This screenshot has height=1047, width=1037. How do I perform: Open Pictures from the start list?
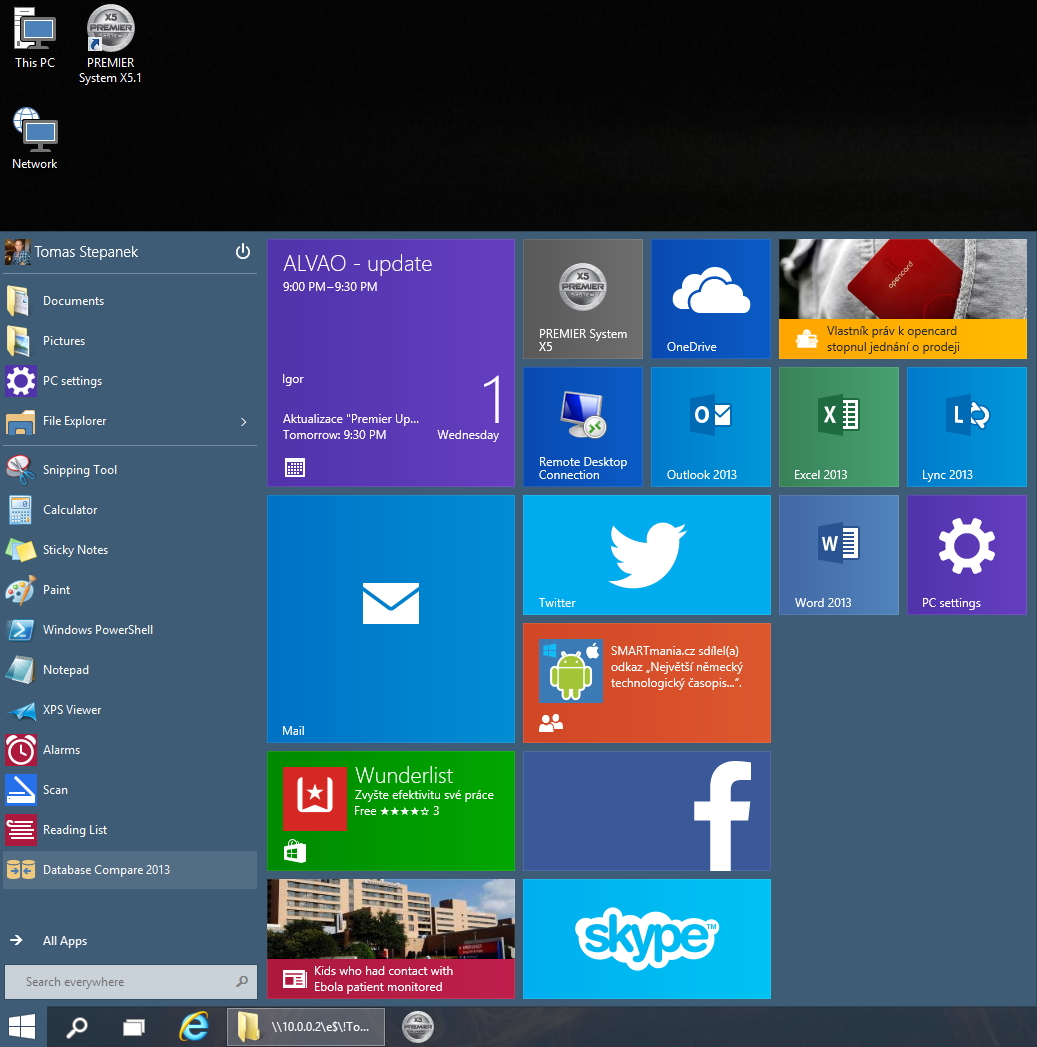pyautogui.click(x=130, y=341)
